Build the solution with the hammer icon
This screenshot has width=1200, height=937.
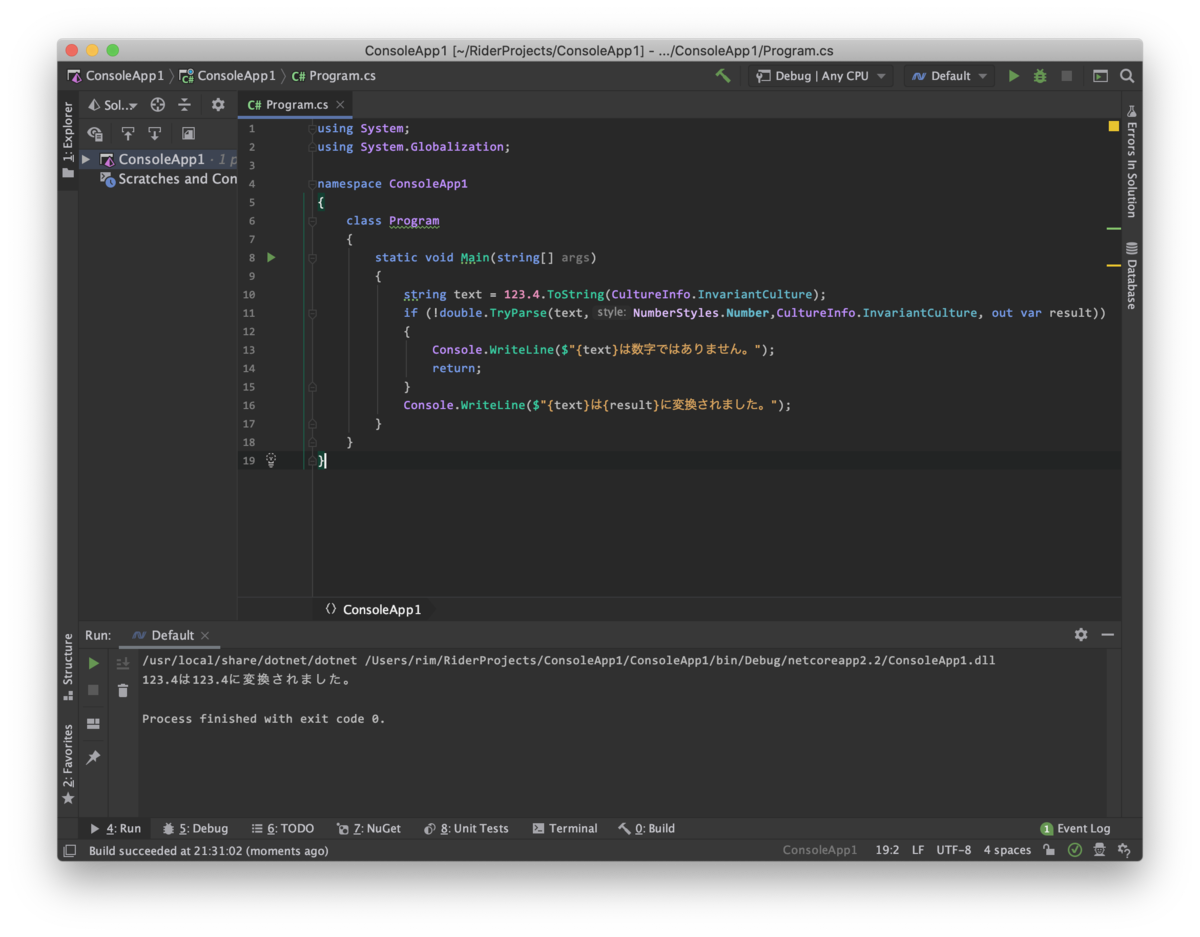723,76
